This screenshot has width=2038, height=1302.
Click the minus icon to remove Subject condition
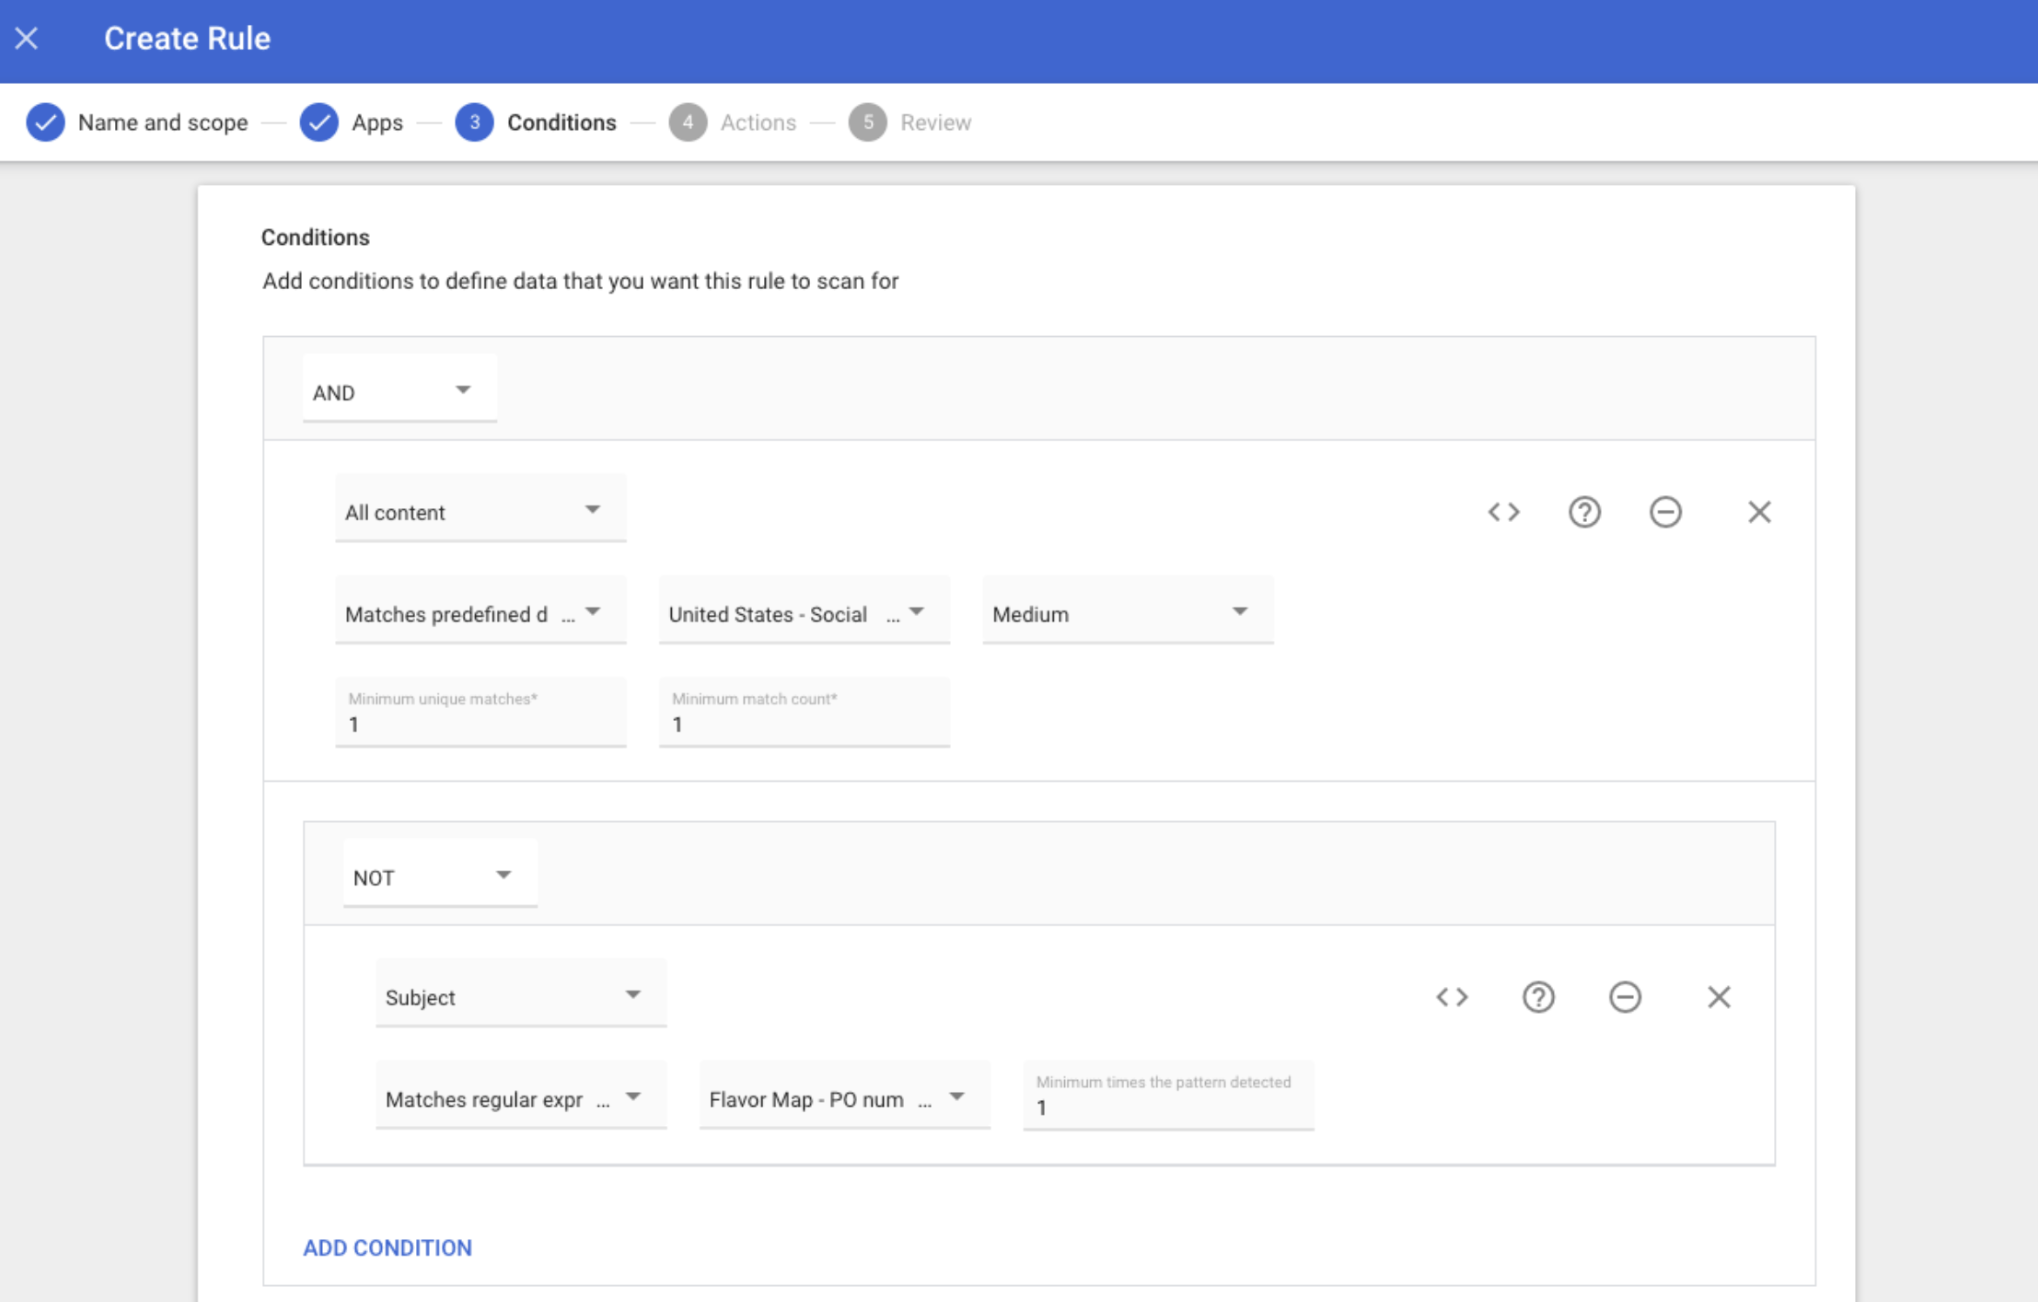(1624, 996)
